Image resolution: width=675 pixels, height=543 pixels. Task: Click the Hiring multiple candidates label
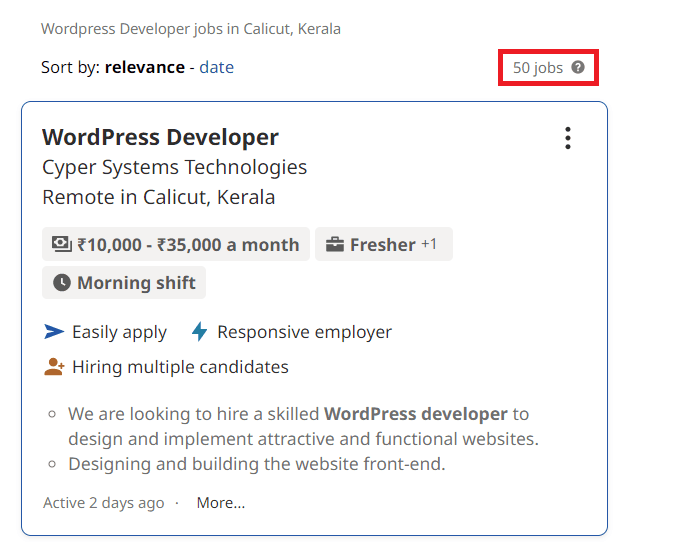pyautogui.click(x=180, y=367)
